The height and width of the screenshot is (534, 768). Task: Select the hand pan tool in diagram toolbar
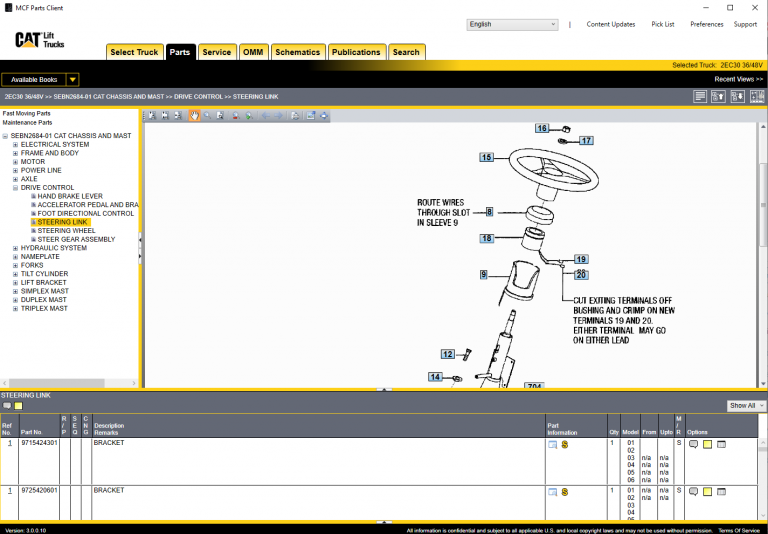point(194,116)
